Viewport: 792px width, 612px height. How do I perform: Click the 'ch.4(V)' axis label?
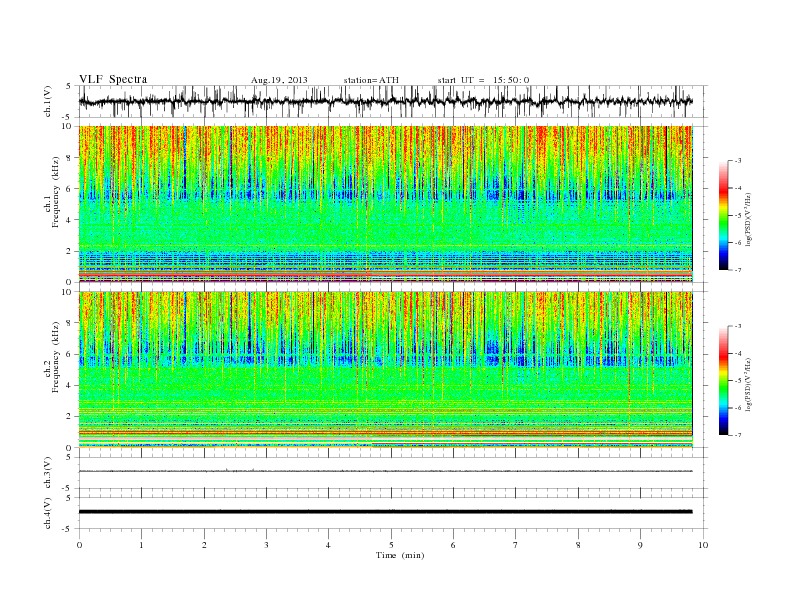pos(48,513)
